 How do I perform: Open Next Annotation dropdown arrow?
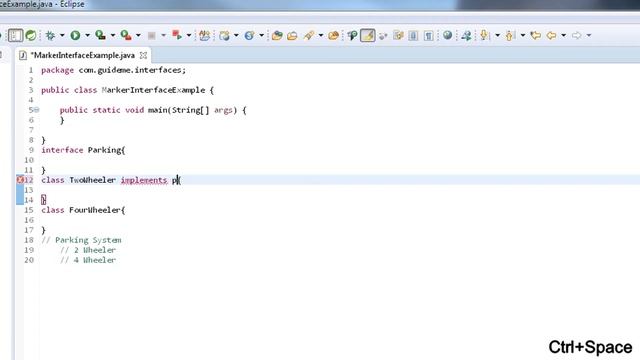[497, 36]
